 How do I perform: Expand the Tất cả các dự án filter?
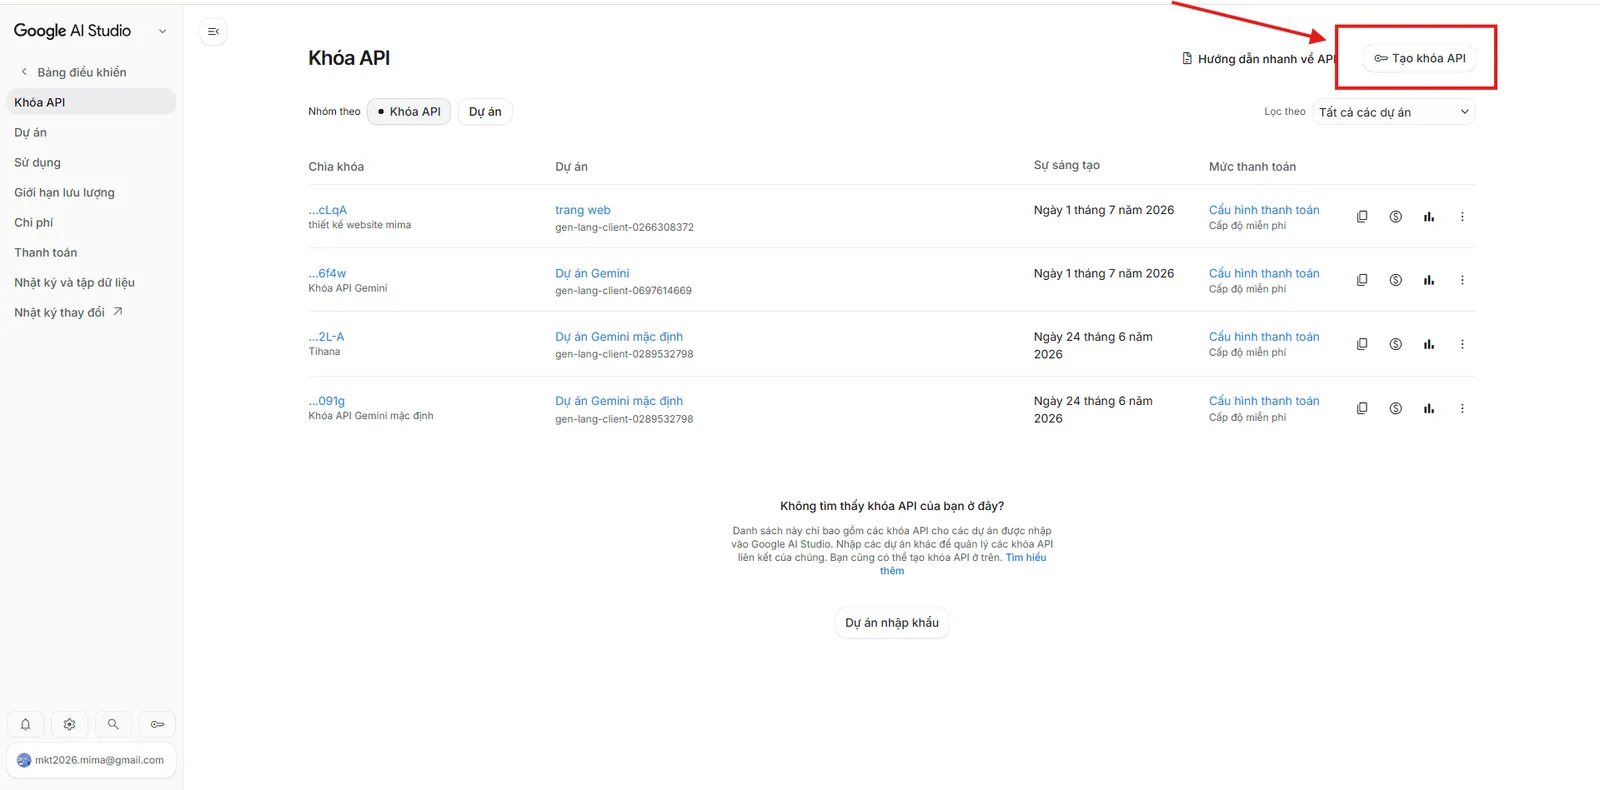click(x=1394, y=112)
